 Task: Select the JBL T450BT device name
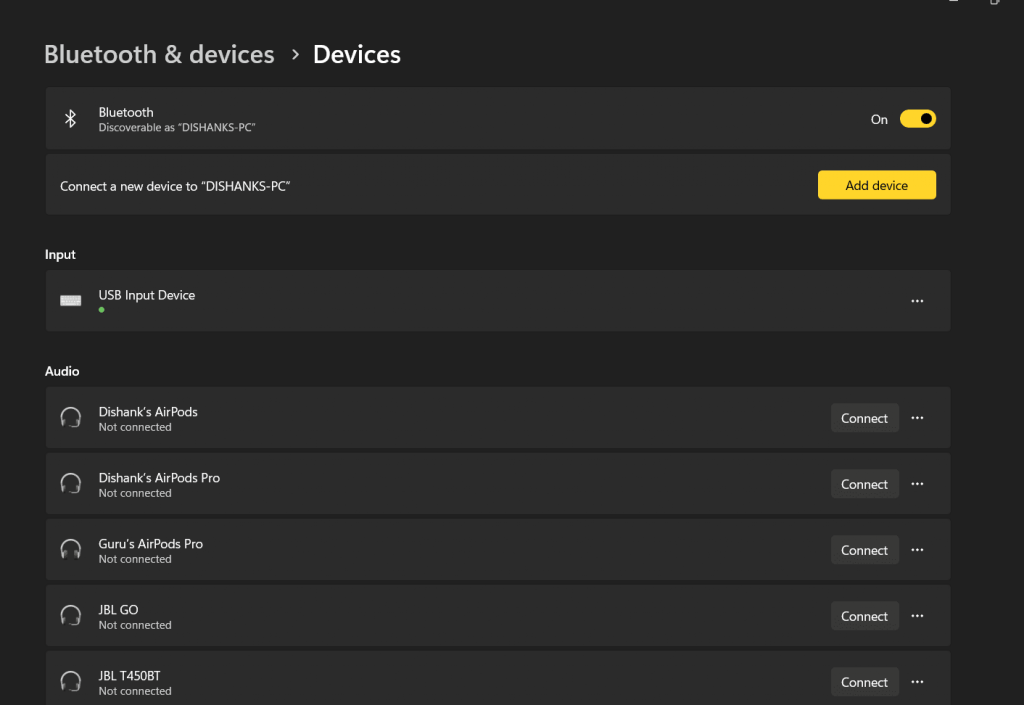click(129, 676)
